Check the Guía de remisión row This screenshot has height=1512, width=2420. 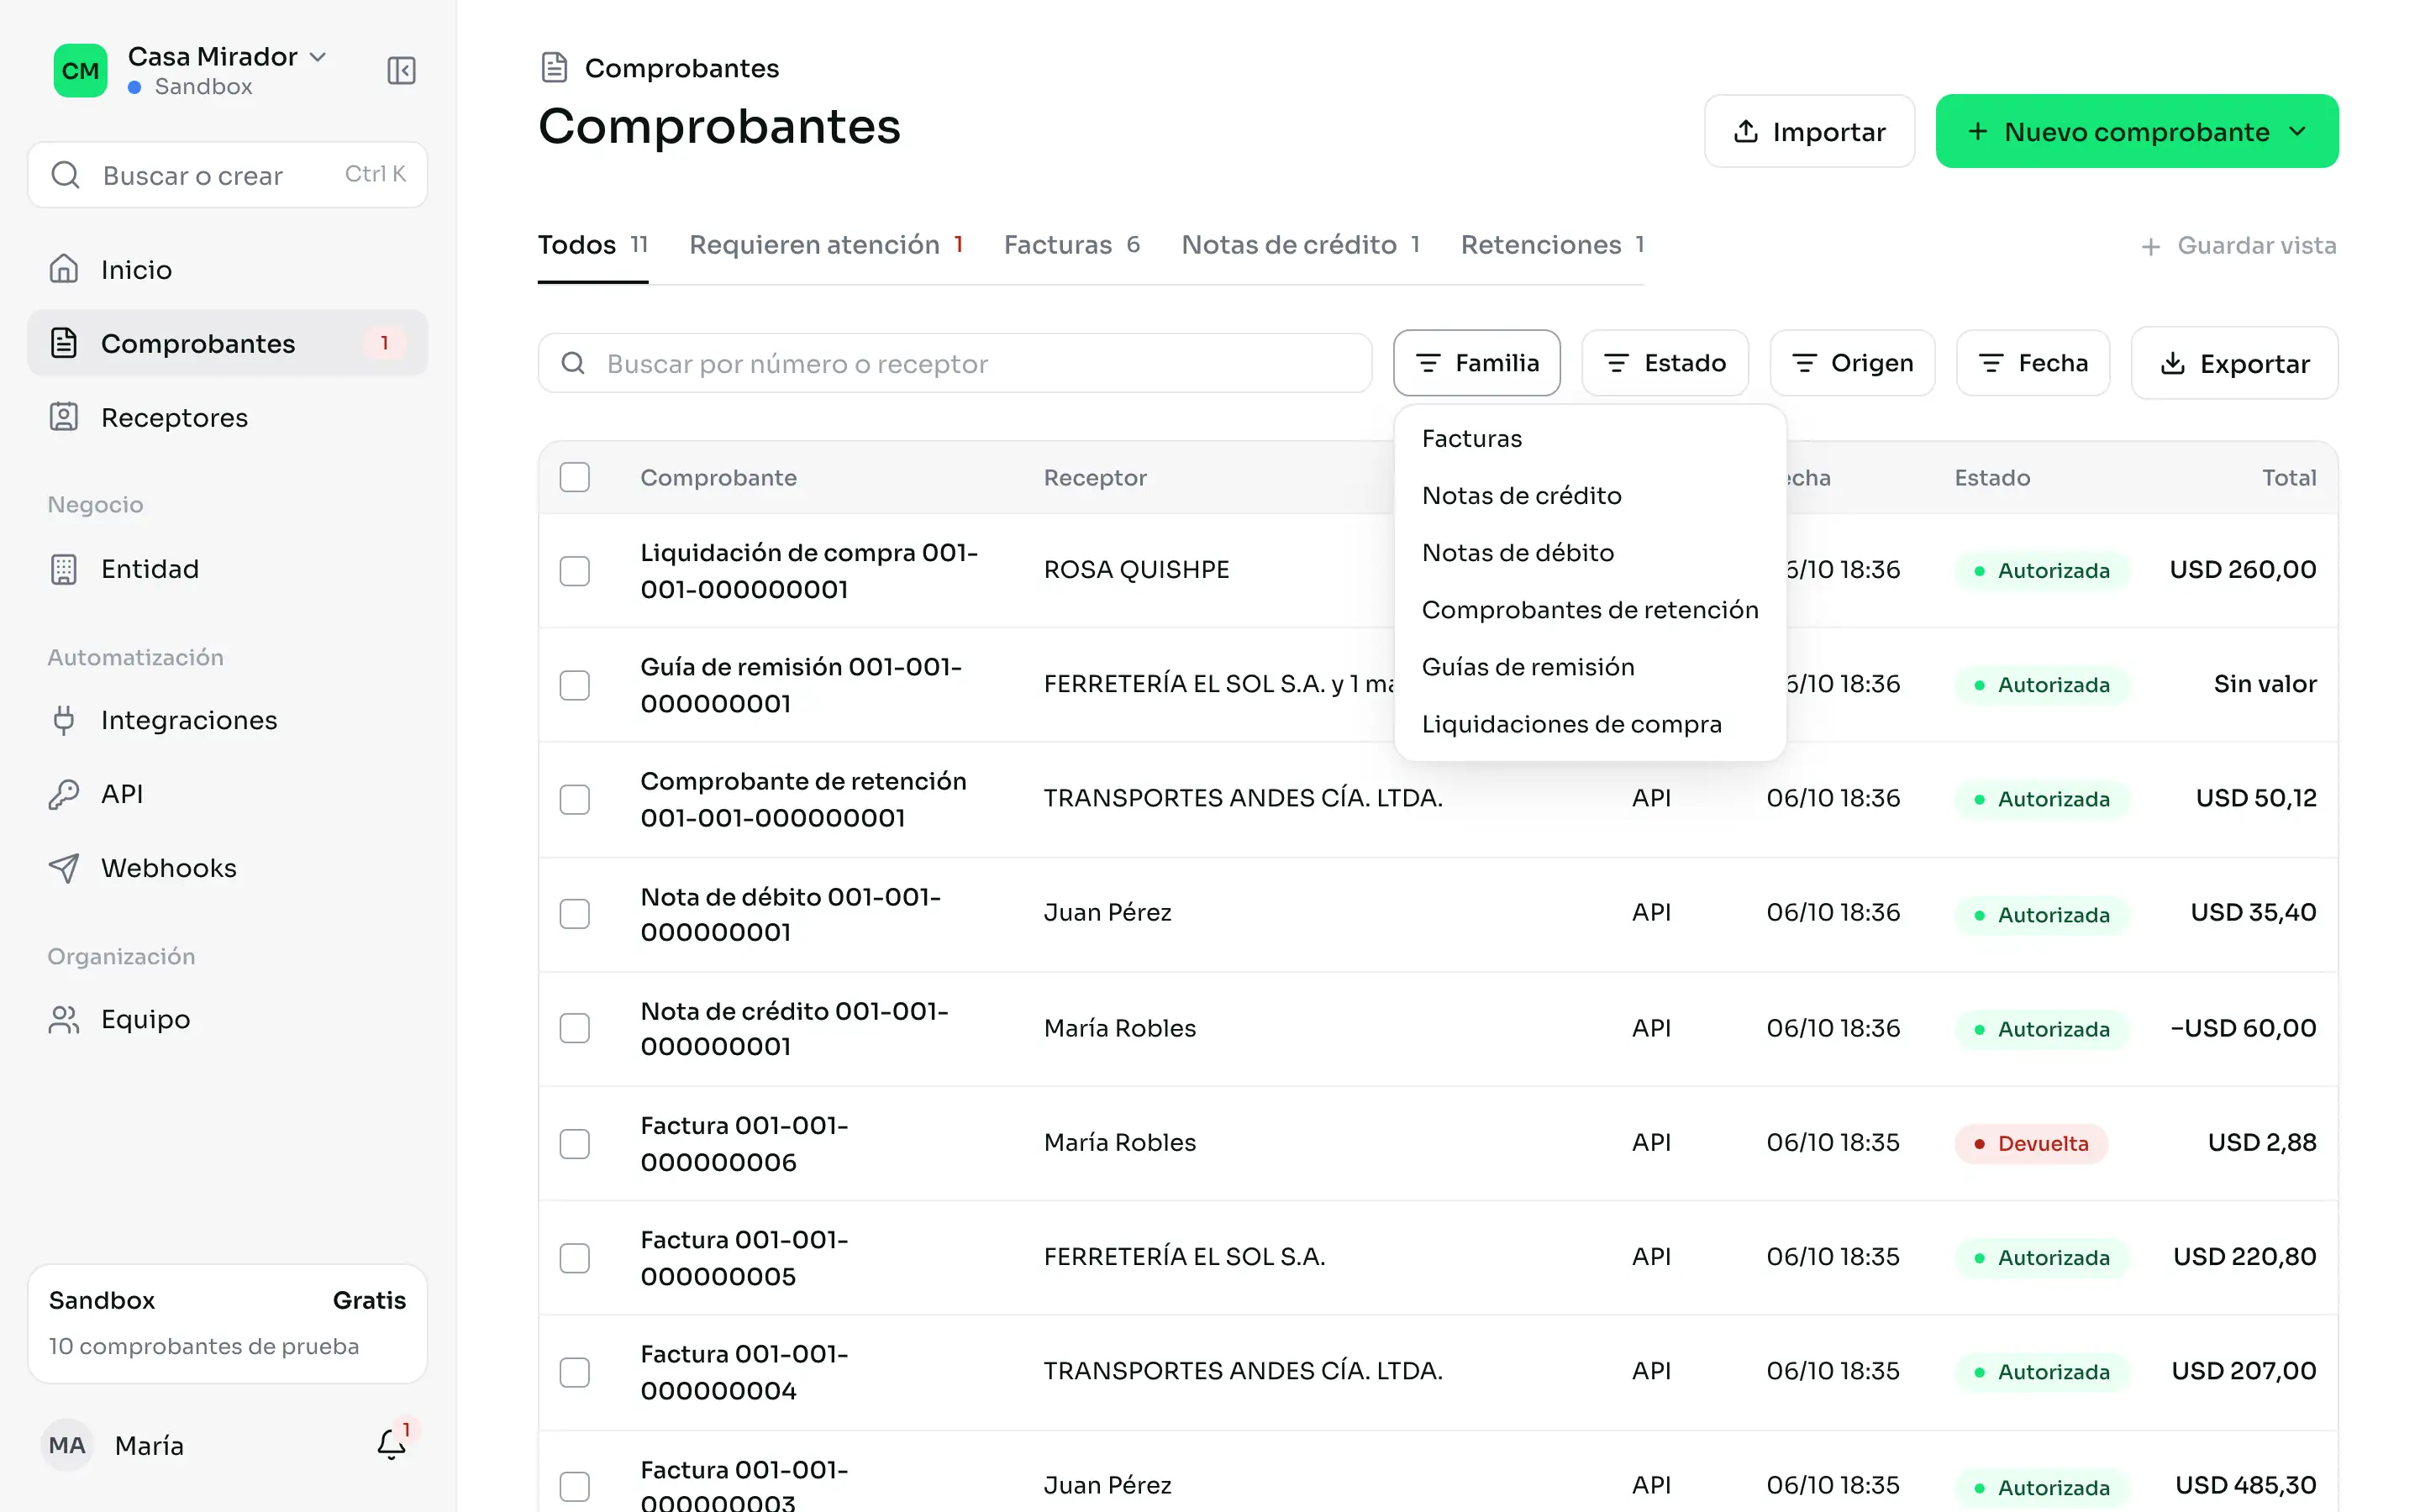(575, 685)
